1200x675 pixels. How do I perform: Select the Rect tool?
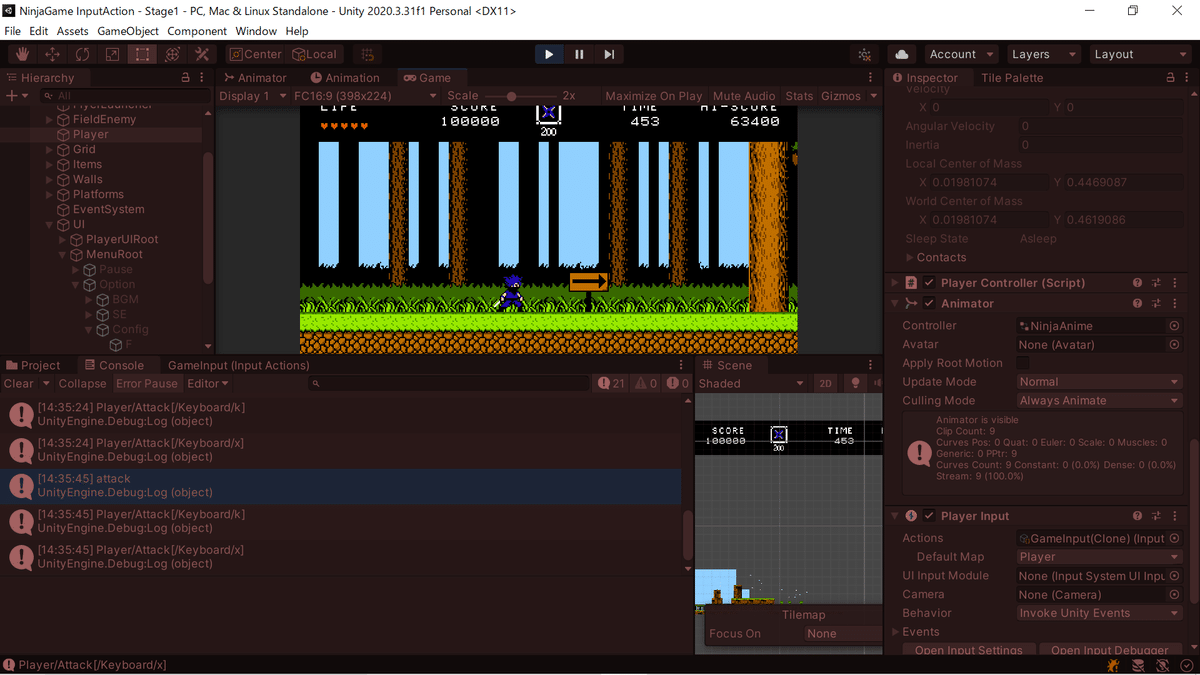click(142, 54)
